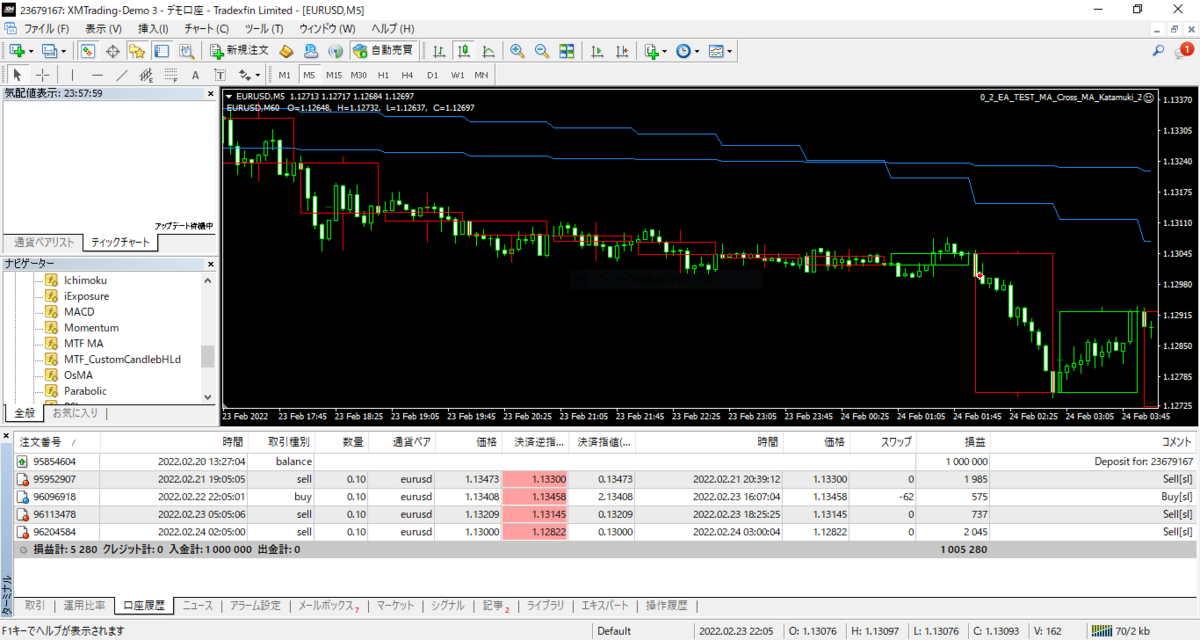The height and width of the screenshot is (640, 1200).
Task: Toggle chart shift icon
Action: pyautogui.click(x=622, y=50)
